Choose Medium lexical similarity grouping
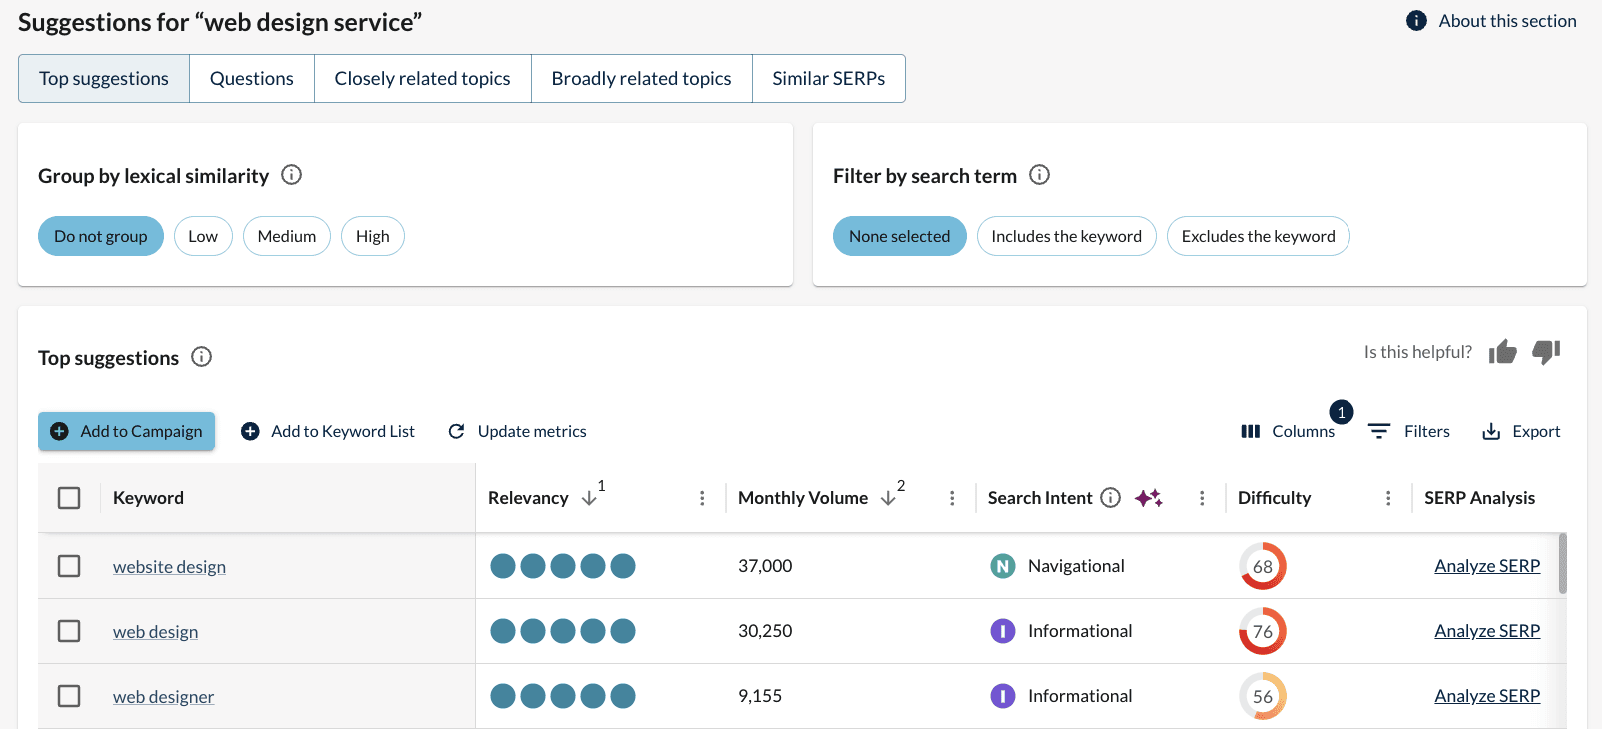The height and width of the screenshot is (729, 1602). [286, 236]
